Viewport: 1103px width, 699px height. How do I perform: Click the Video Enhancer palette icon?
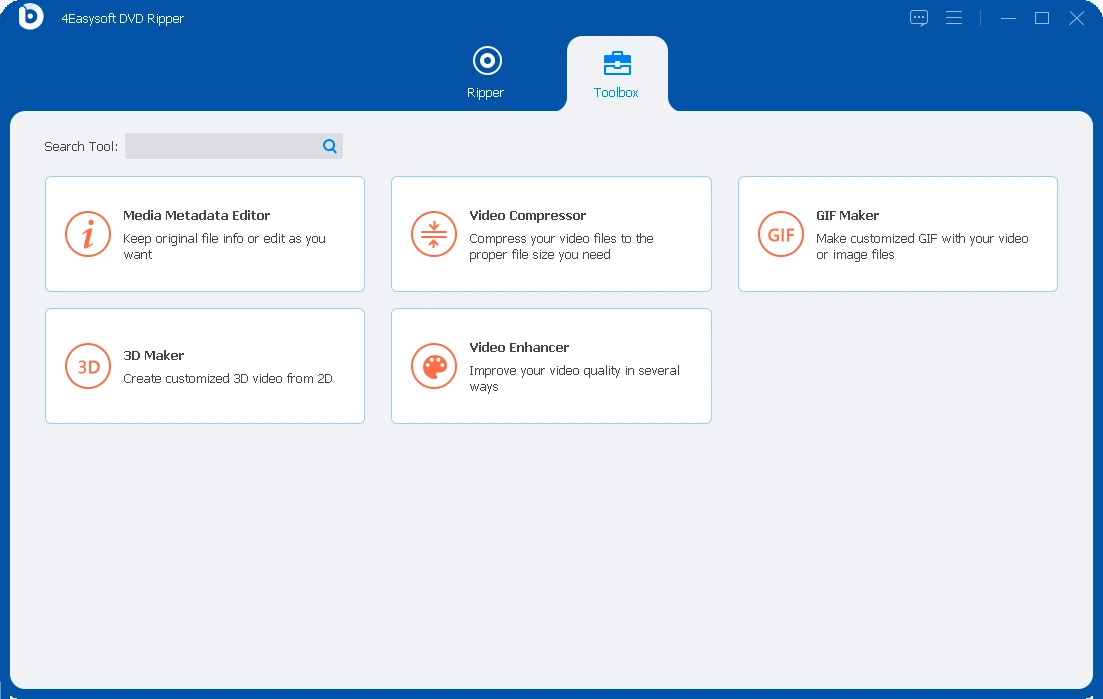click(434, 366)
